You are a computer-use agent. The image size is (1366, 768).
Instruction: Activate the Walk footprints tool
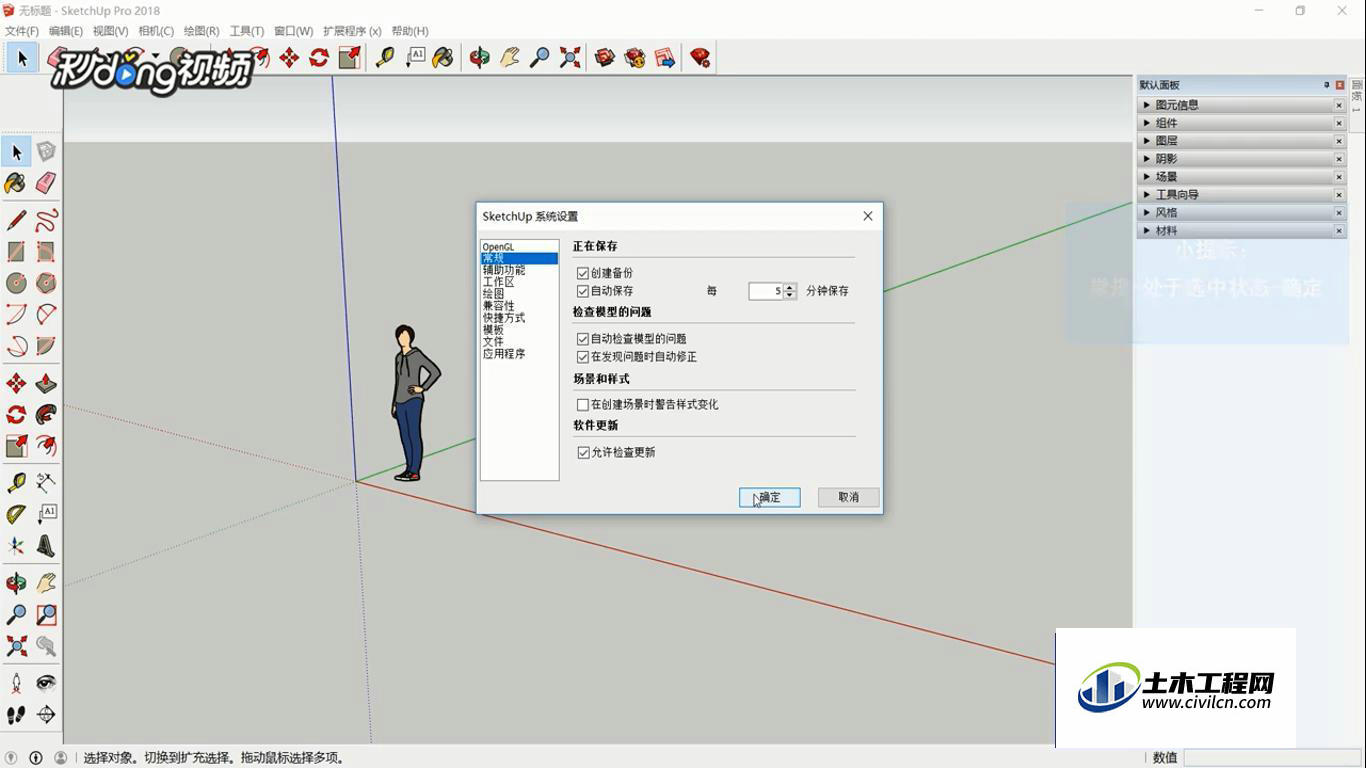(16, 714)
